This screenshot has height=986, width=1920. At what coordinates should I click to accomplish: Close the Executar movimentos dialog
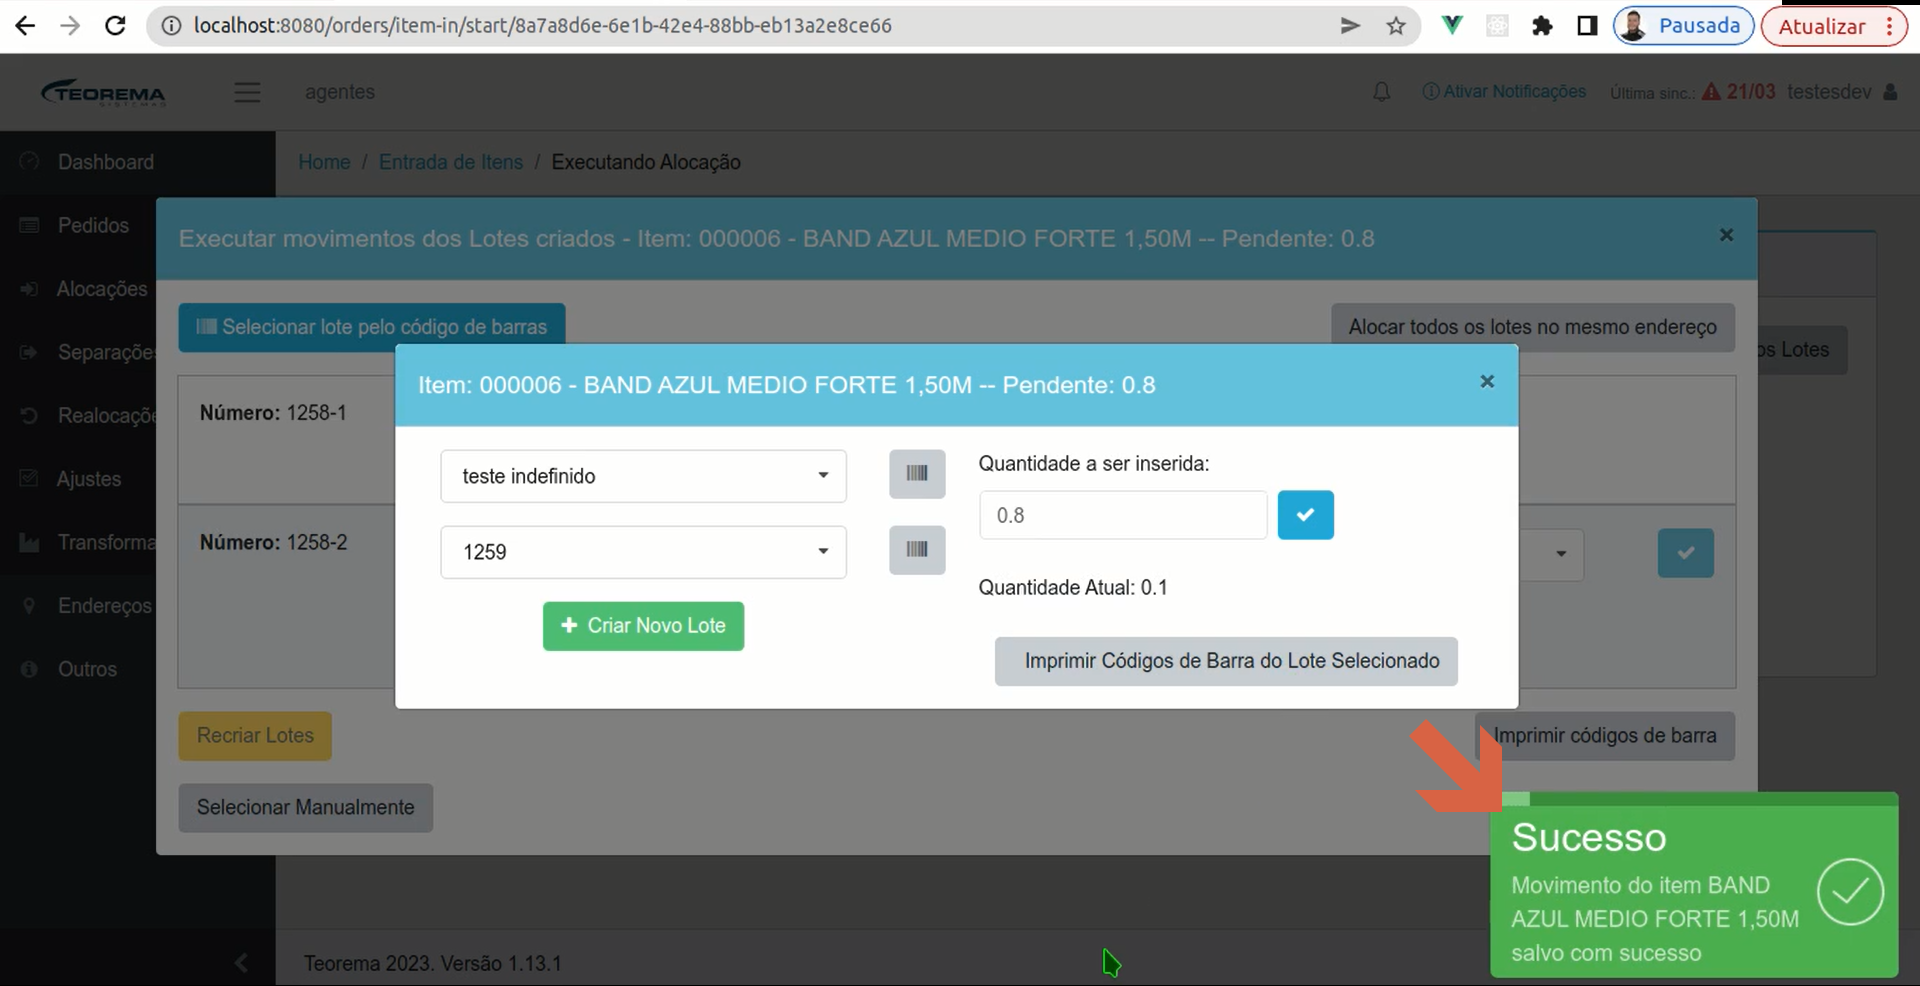point(1726,235)
